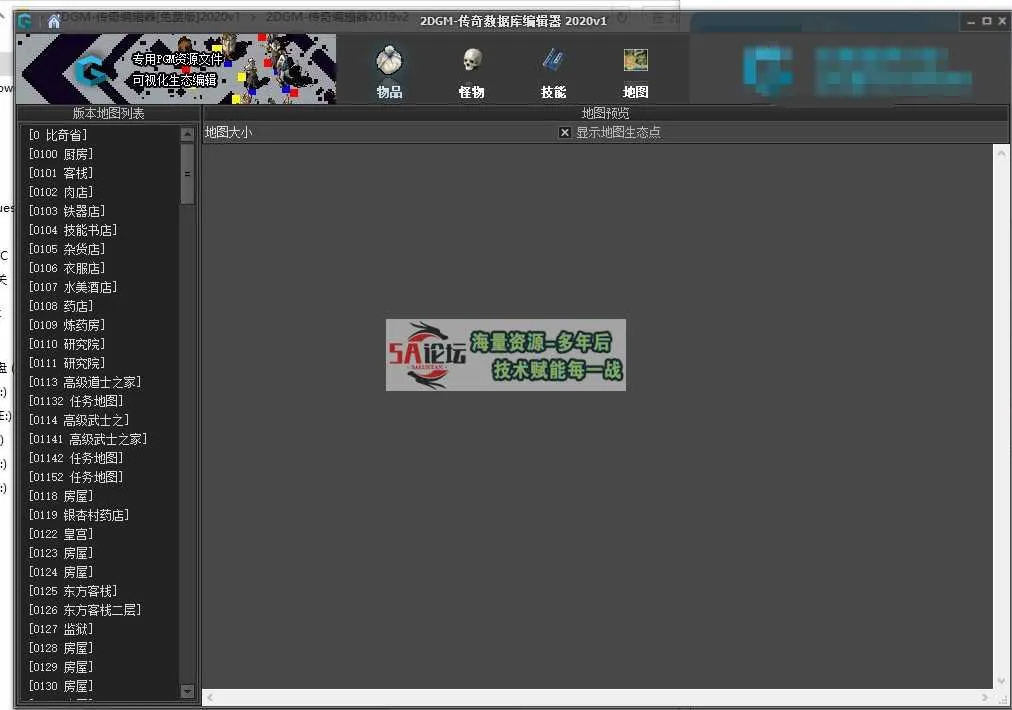Select map [0101 客栈]
The image size is (1012, 710).
(x=61, y=173)
